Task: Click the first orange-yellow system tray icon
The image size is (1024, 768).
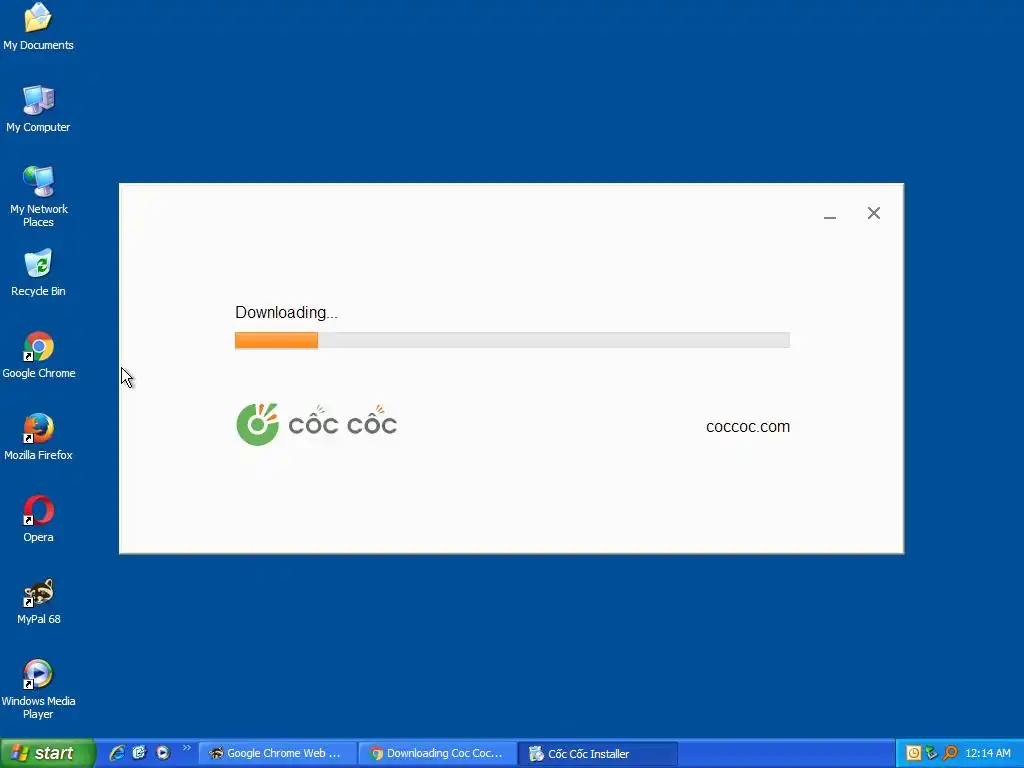Action: click(914, 754)
